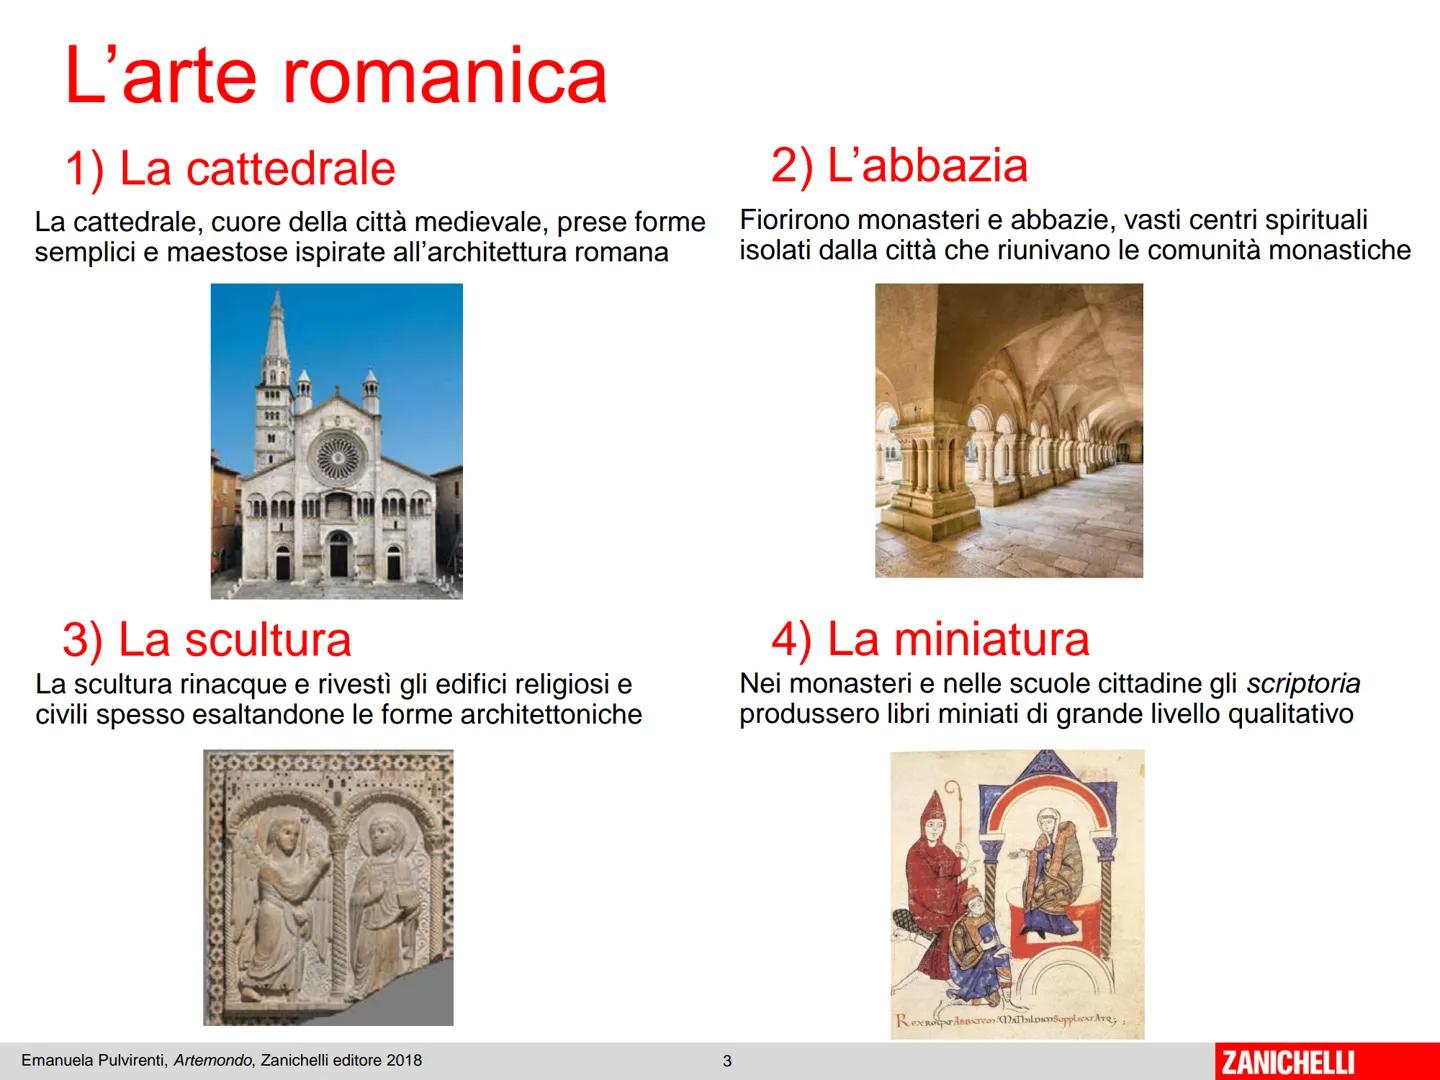This screenshot has width=1440, height=1080.
Task: Click the red slide title L'arte romanica
Action: (335, 70)
